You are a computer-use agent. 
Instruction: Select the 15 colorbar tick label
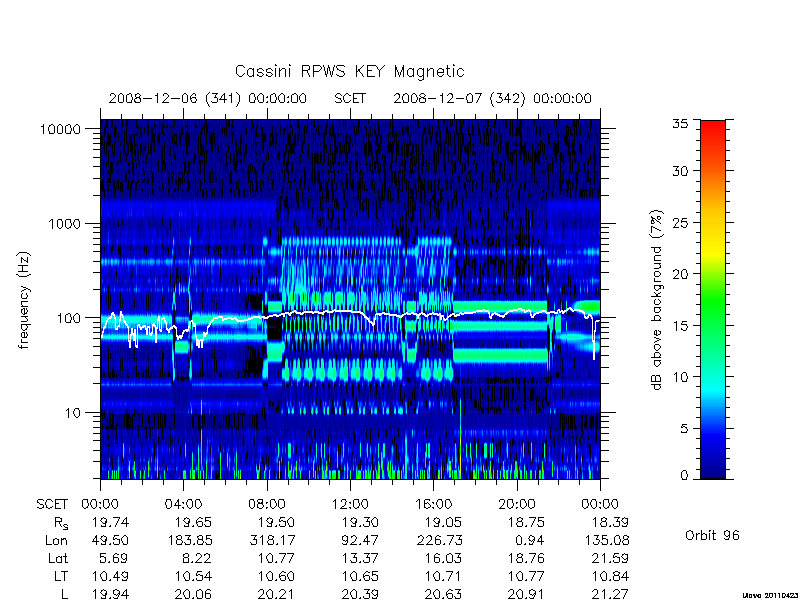679,326
